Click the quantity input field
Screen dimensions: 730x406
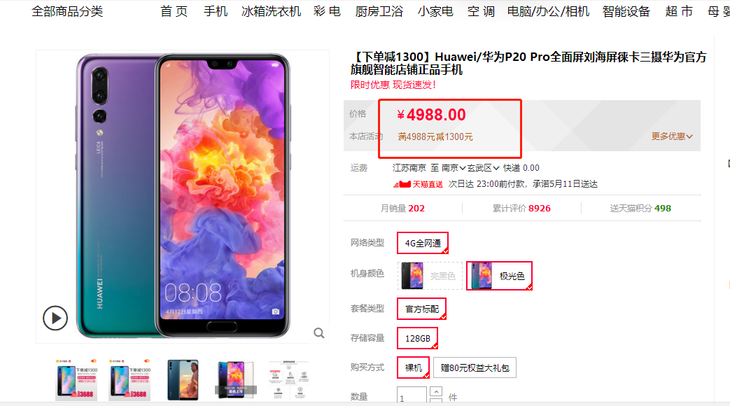(412, 396)
